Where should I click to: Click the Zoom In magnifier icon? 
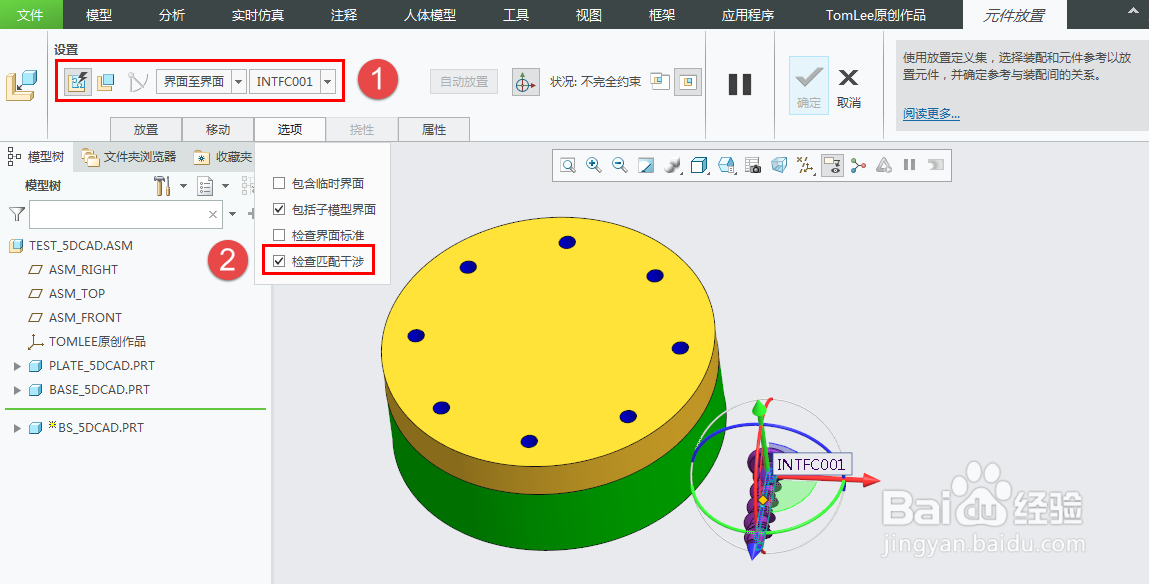click(x=594, y=165)
